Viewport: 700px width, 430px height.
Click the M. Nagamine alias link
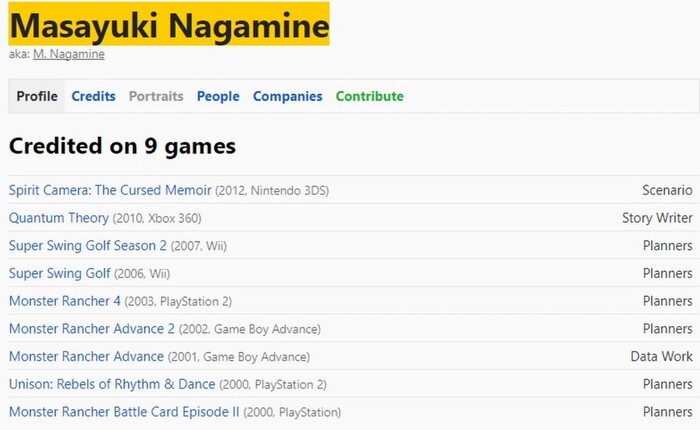pyautogui.click(x=69, y=54)
